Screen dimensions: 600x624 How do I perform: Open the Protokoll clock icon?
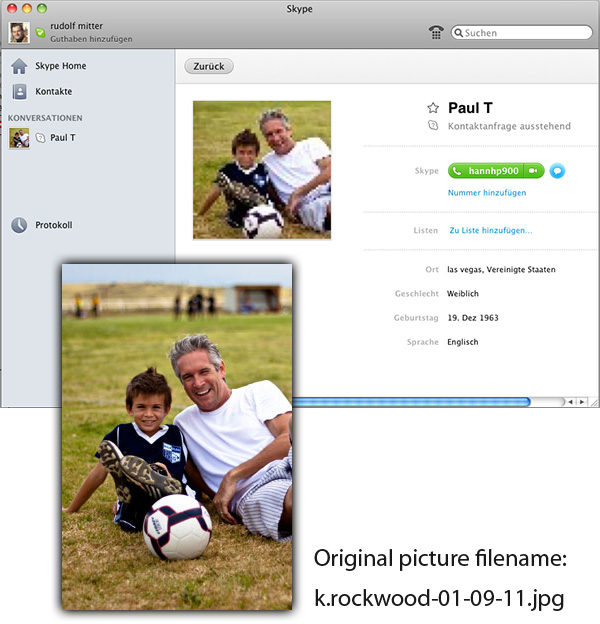pos(19,225)
